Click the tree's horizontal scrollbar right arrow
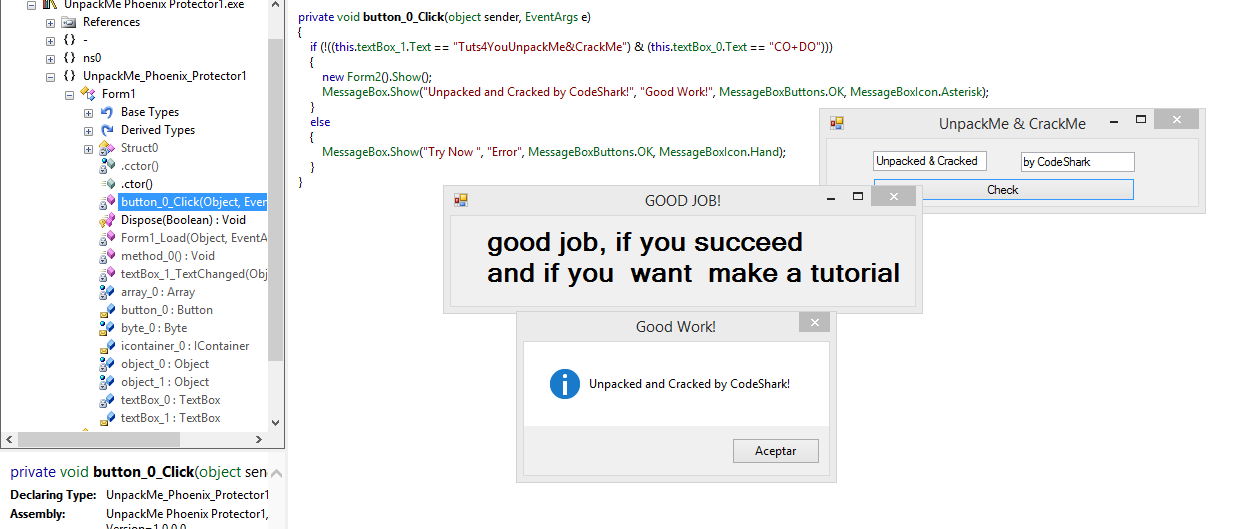Viewport: 1248px width, 529px height. (258, 439)
